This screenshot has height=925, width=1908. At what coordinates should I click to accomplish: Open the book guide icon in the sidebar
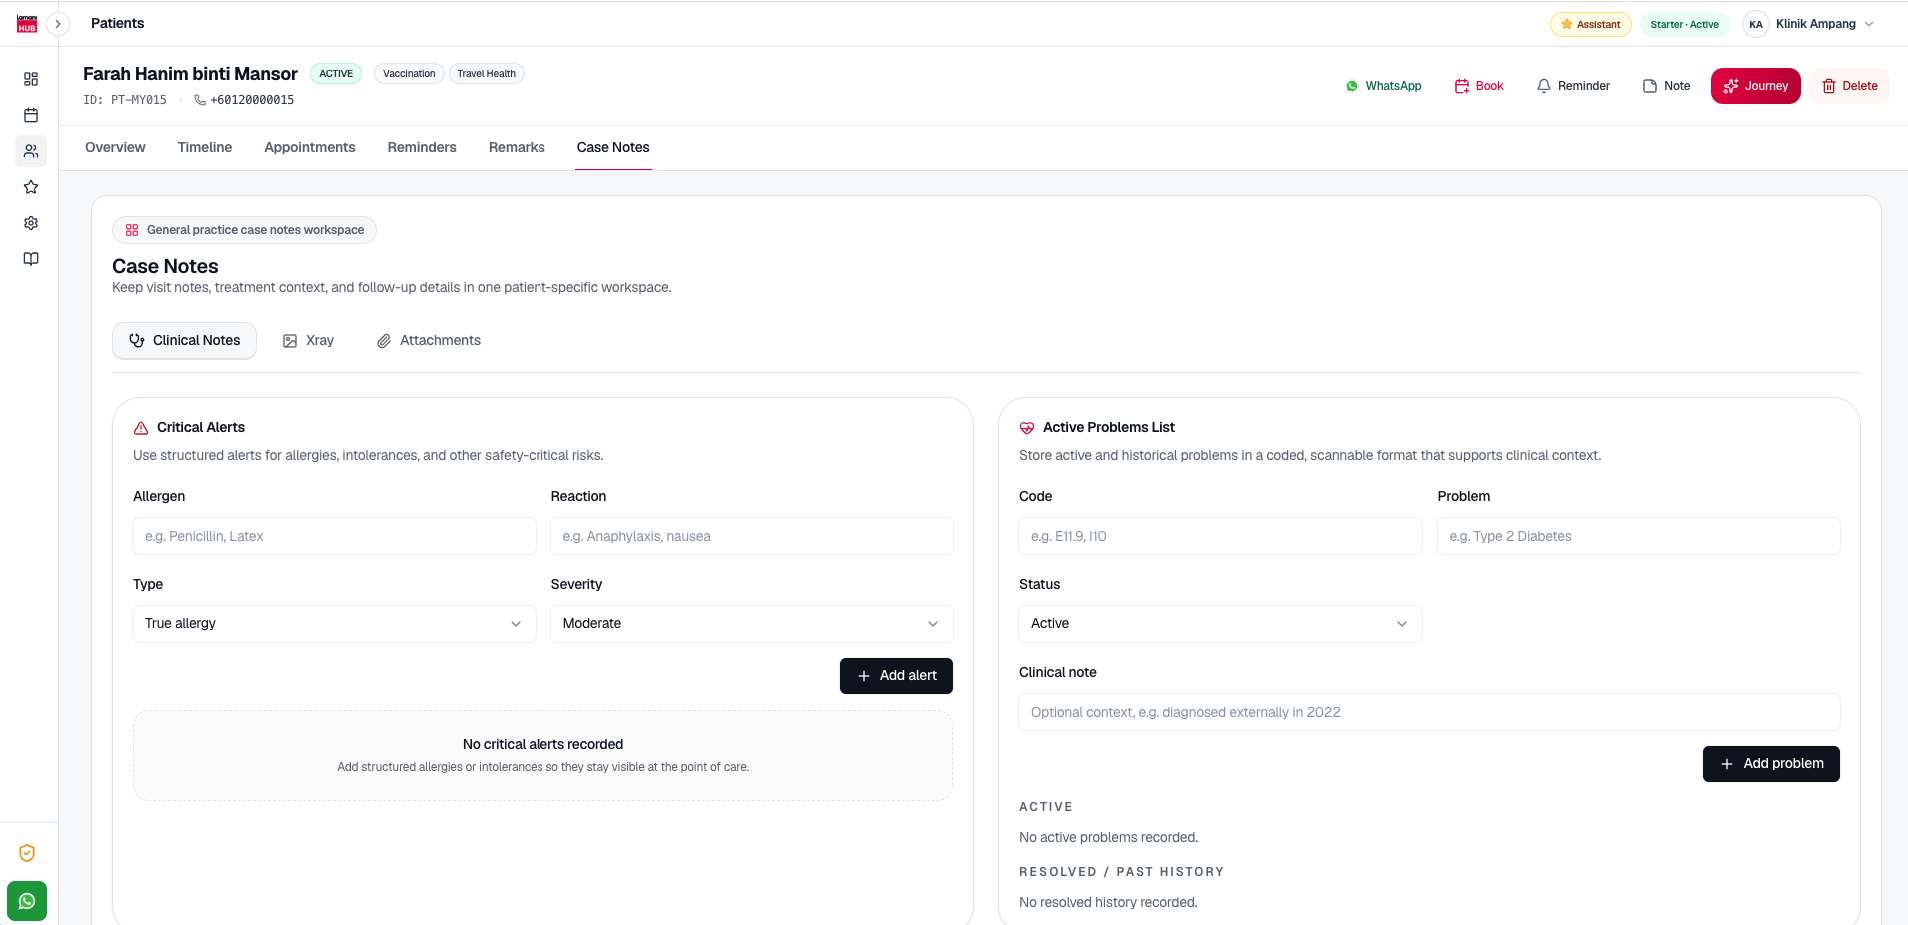pyautogui.click(x=31, y=259)
